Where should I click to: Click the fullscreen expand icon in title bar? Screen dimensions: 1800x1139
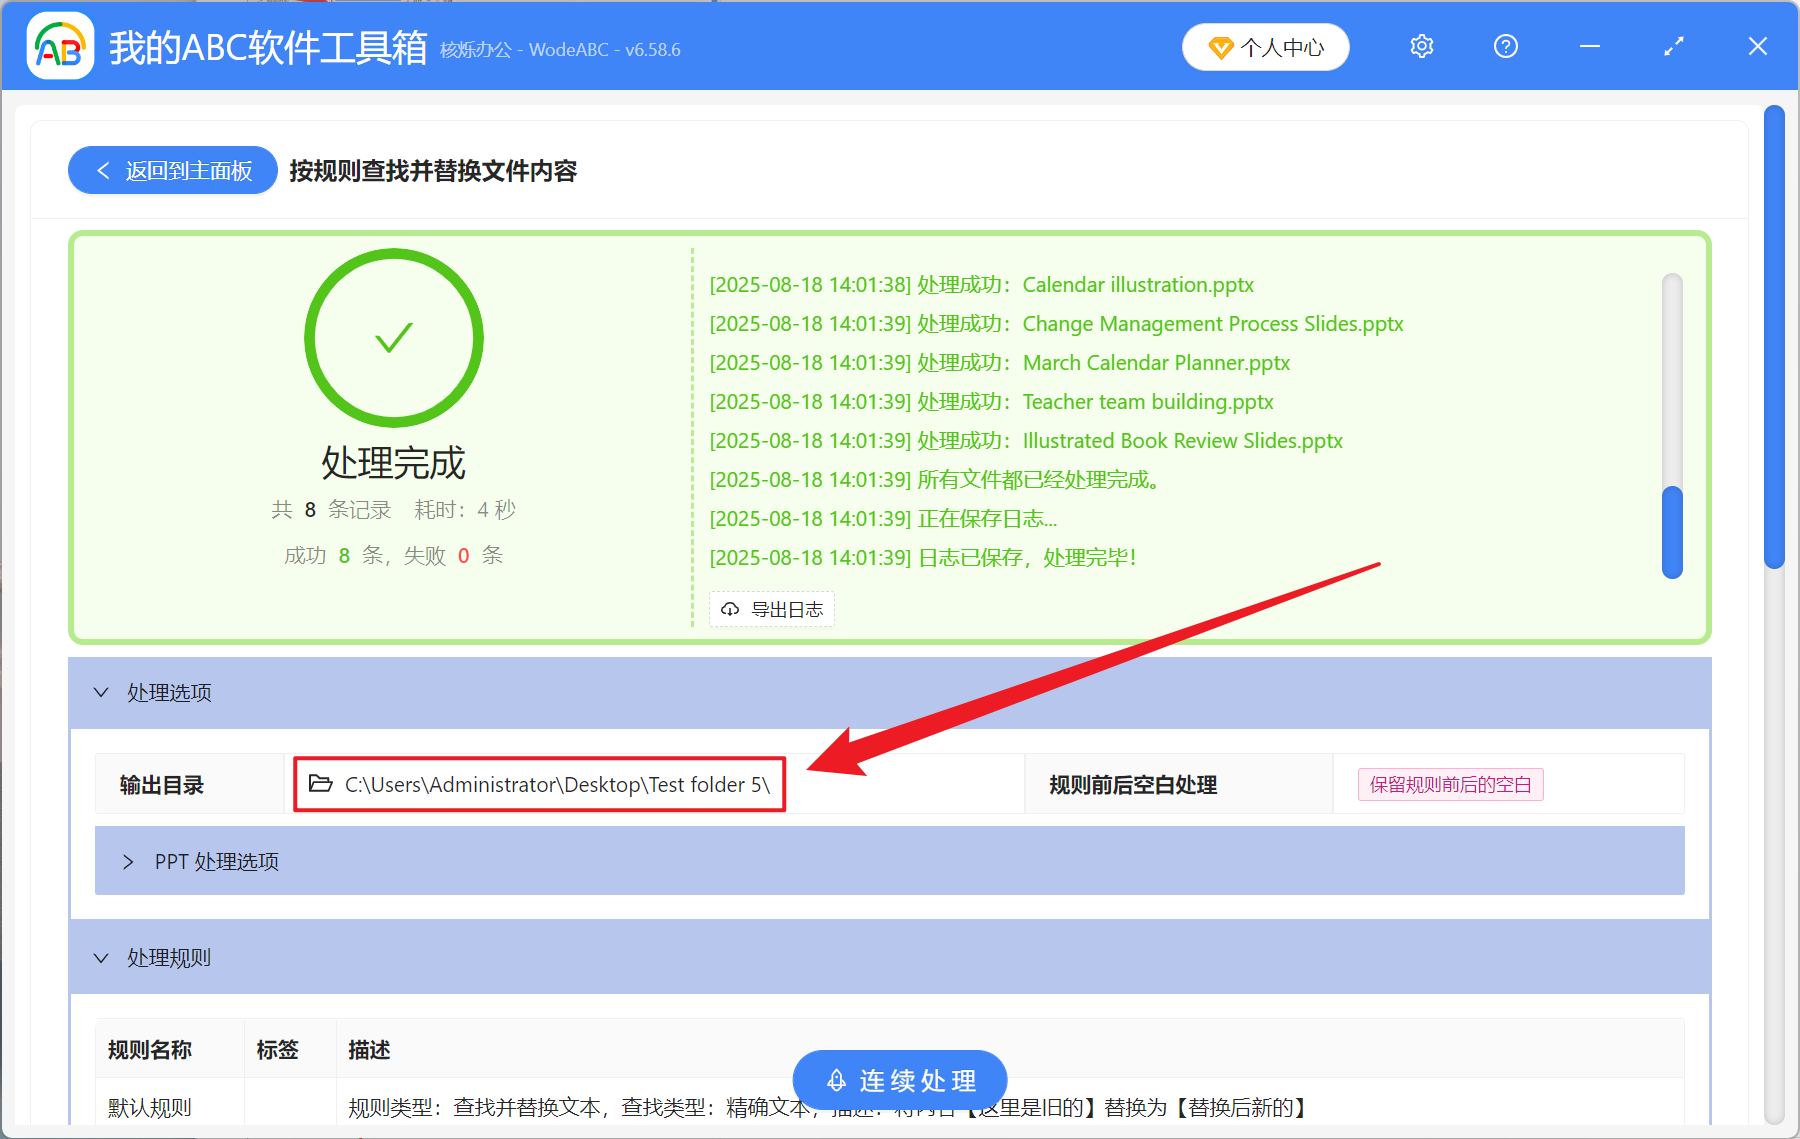coord(1673,46)
